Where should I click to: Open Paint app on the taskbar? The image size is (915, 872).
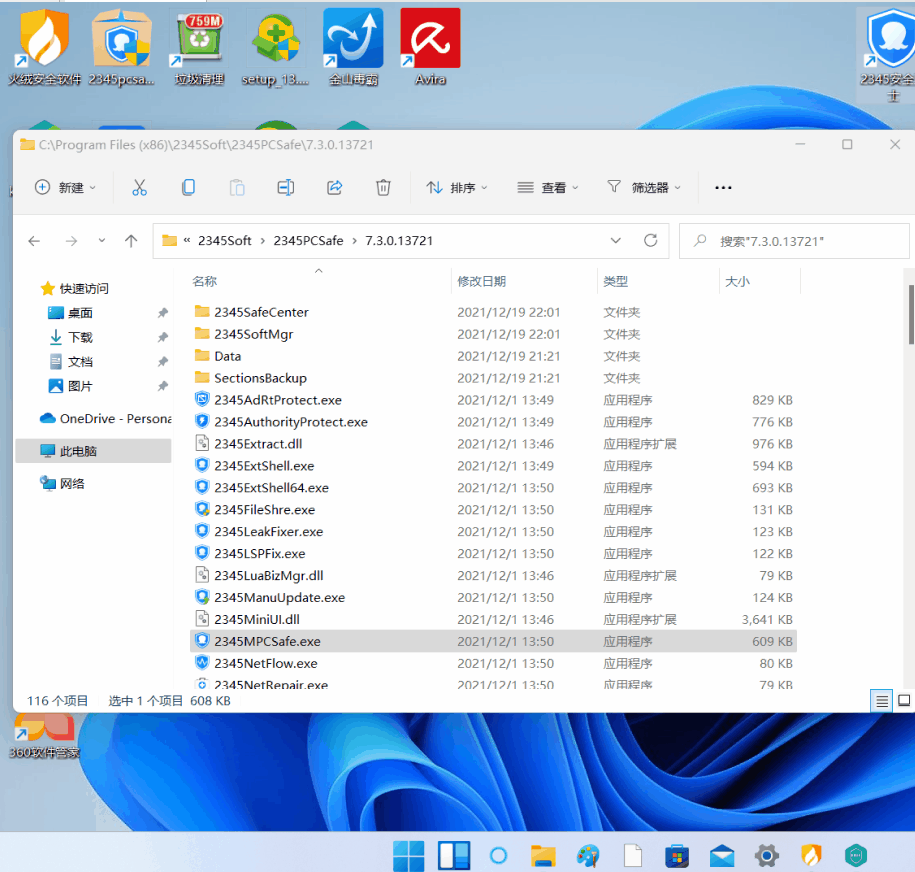click(588, 856)
